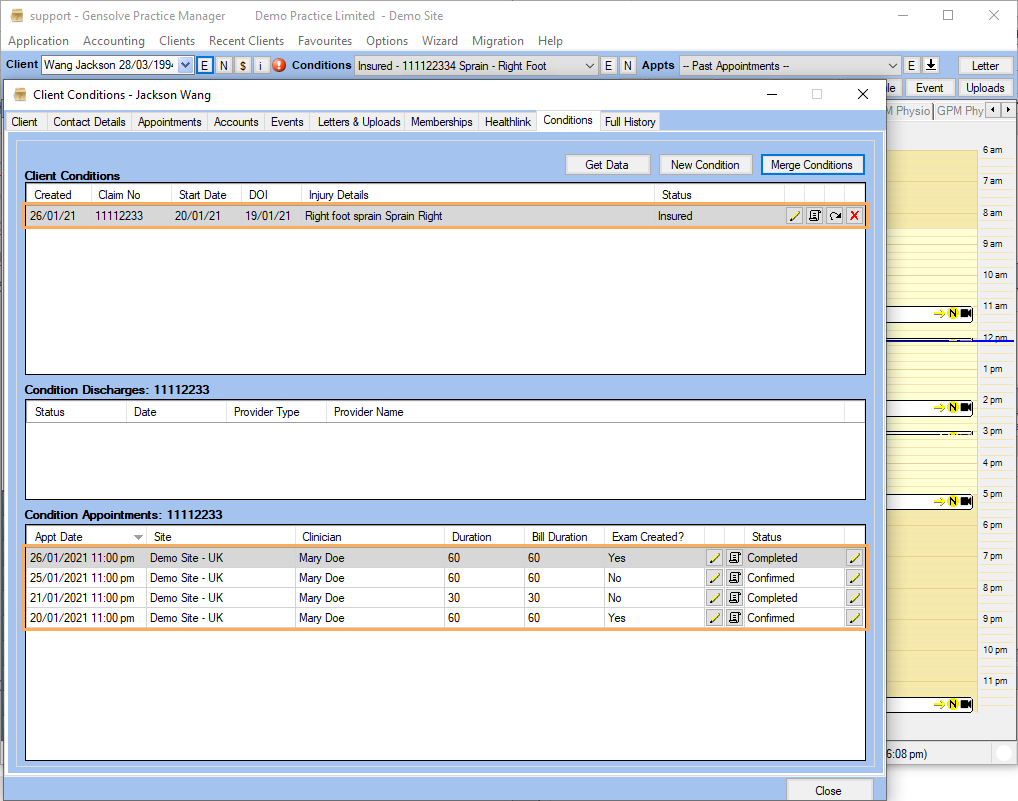Click the download arrow icon beside the Appts dropdown

pos(930,66)
